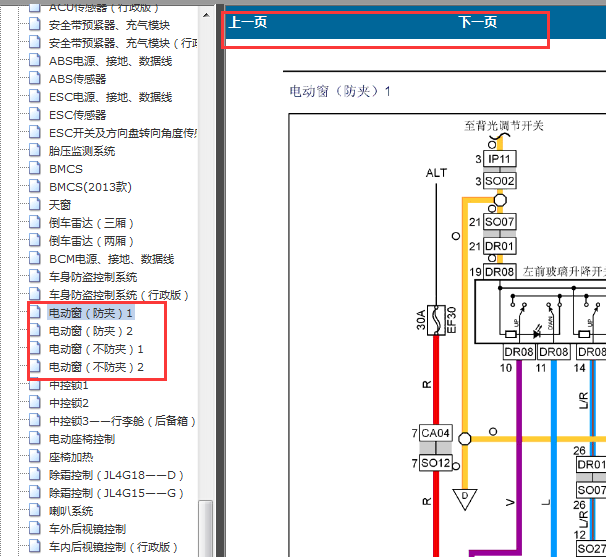Select the BMCS entry
The height and width of the screenshot is (557, 606).
[x=66, y=169]
